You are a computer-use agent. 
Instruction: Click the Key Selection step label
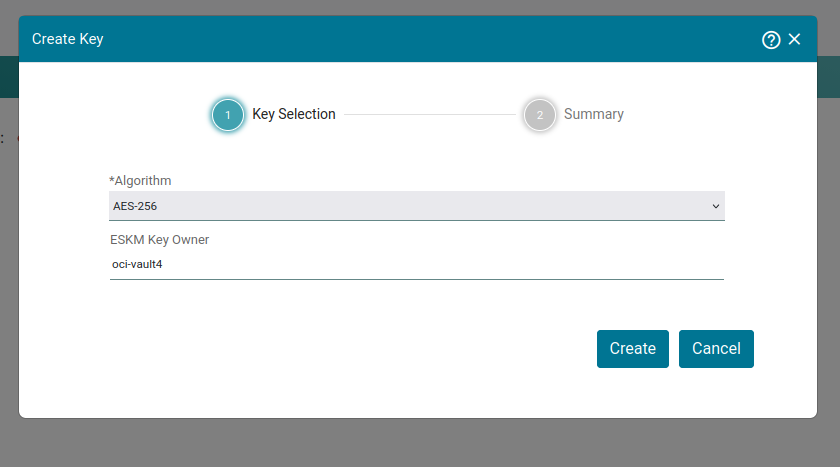(294, 114)
